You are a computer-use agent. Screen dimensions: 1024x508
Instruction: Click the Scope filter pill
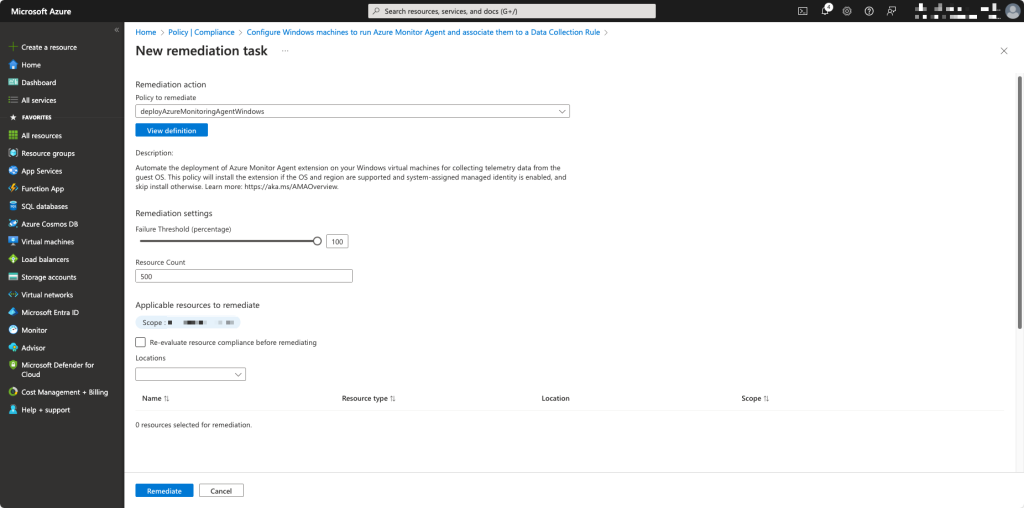pyautogui.click(x=188, y=323)
